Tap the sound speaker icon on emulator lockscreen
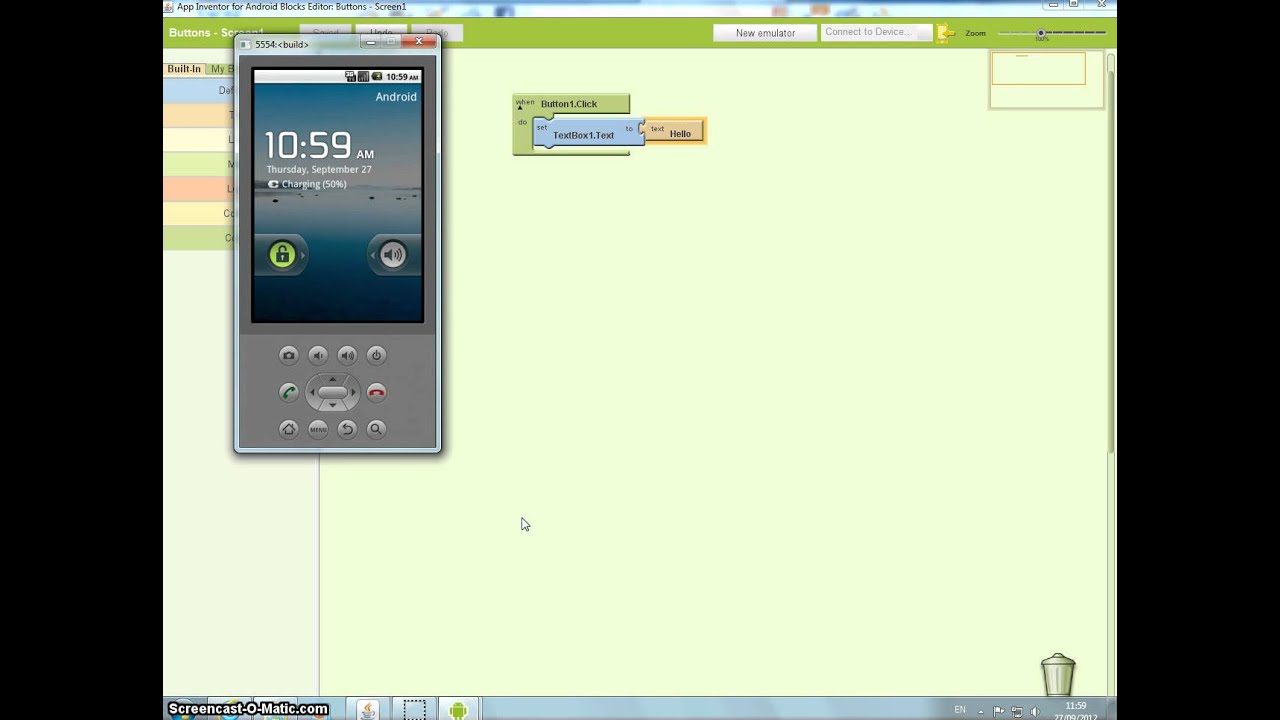This screenshot has height=720, width=1280. pos(393,255)
